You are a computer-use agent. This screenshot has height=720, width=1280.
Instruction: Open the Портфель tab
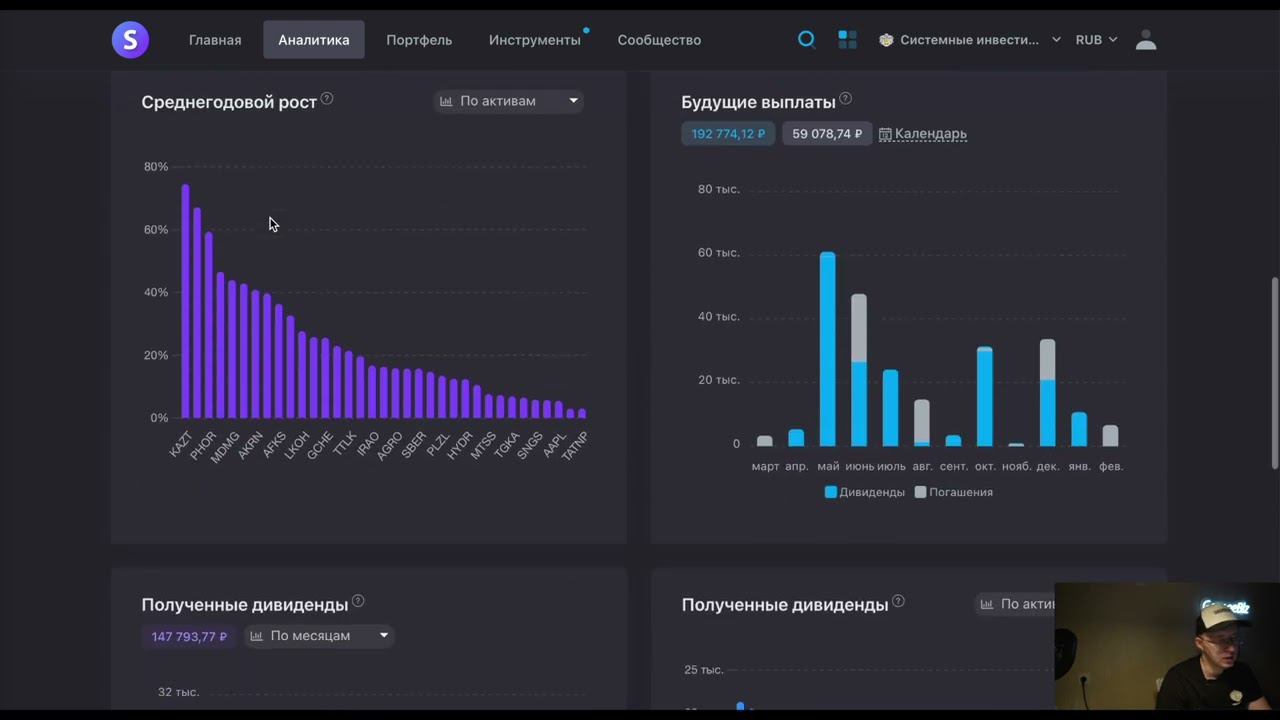click(419, 40)
